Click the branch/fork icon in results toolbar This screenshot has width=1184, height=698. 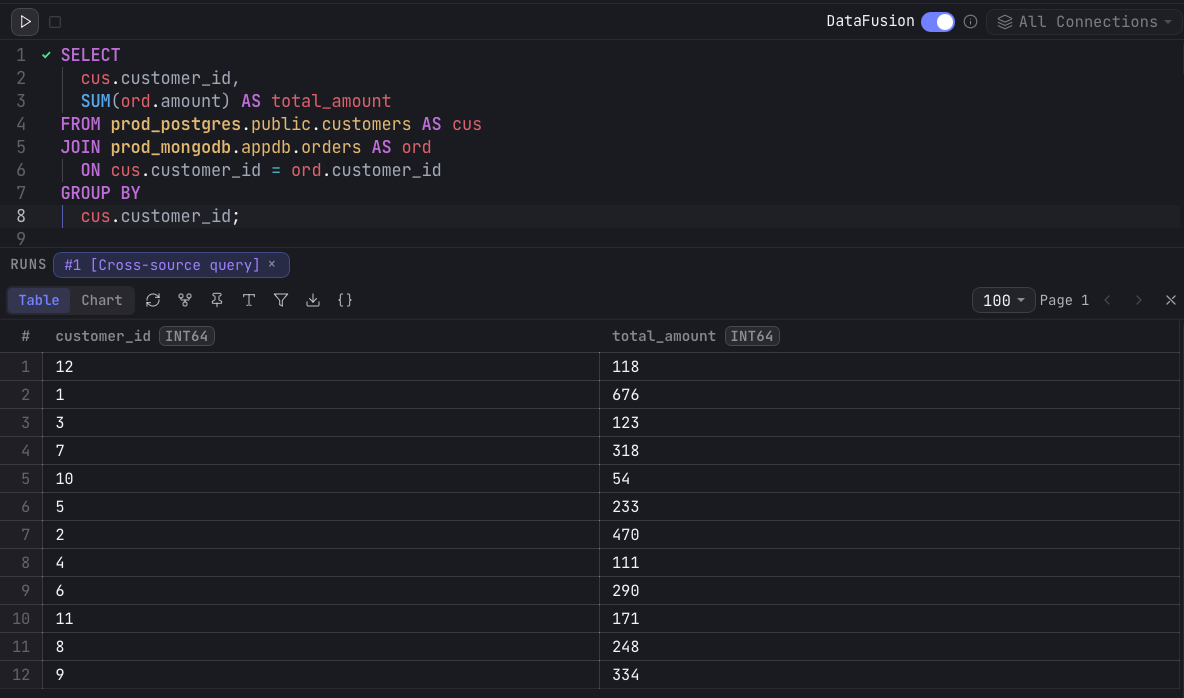point(185,300)
